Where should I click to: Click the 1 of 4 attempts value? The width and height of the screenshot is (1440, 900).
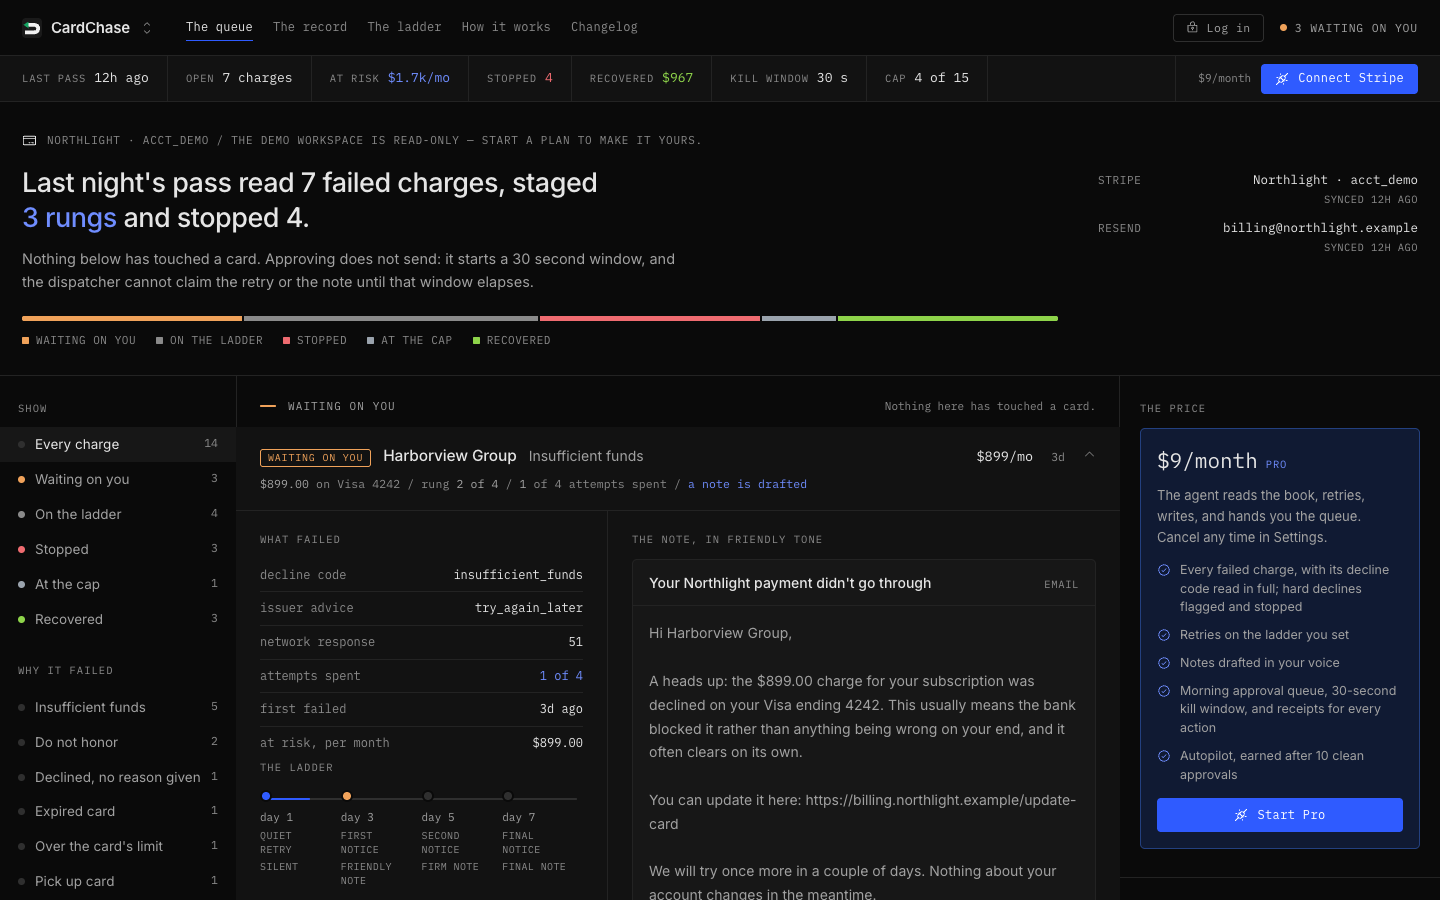pos(561,676)
